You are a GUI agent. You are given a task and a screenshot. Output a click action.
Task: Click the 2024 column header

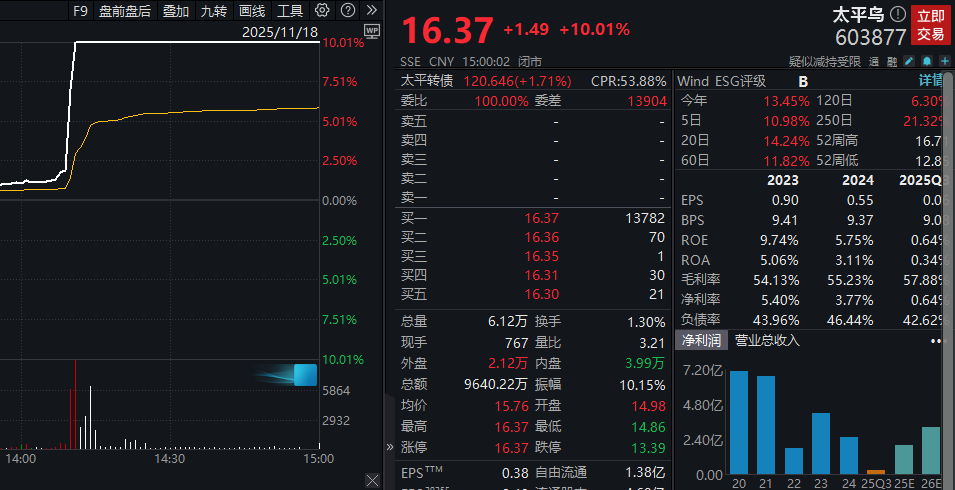tap(858, 180)
